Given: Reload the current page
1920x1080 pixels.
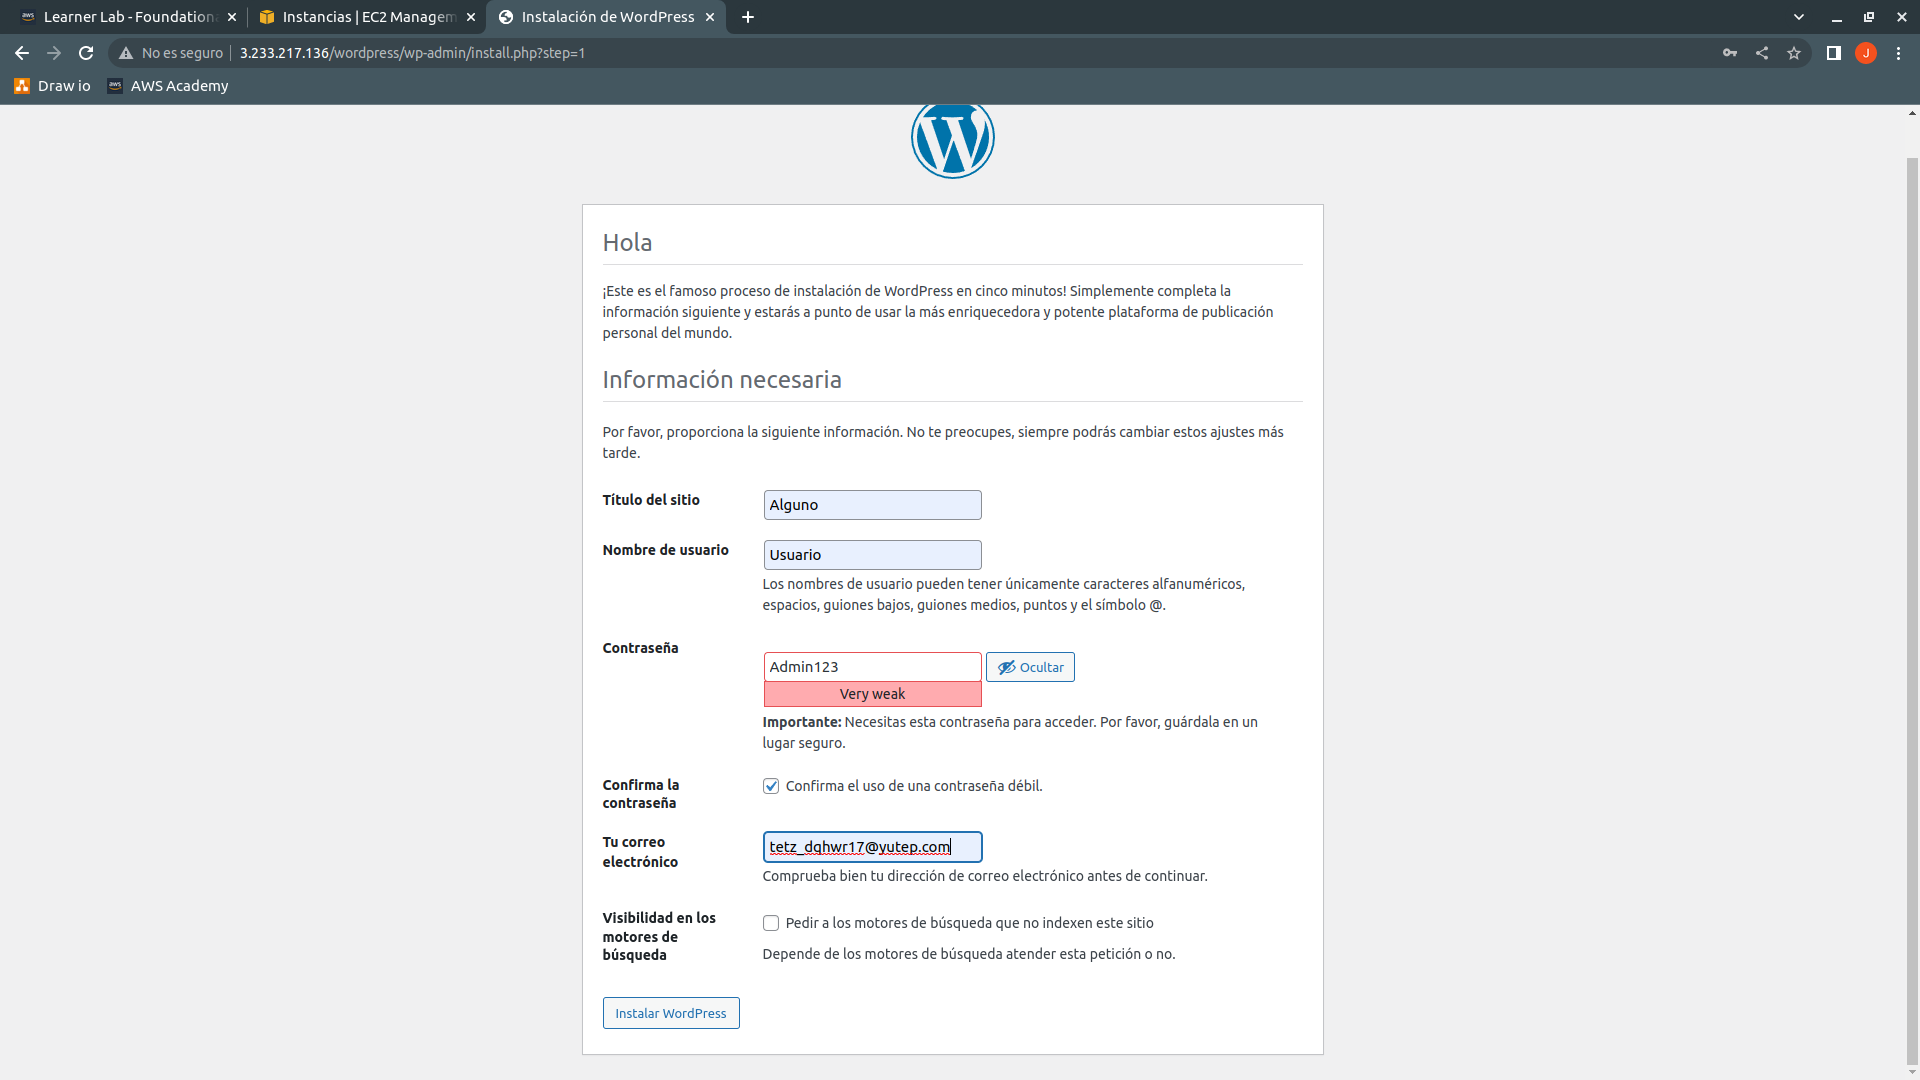Looking at the screenshot, I should tap(86, 53).
